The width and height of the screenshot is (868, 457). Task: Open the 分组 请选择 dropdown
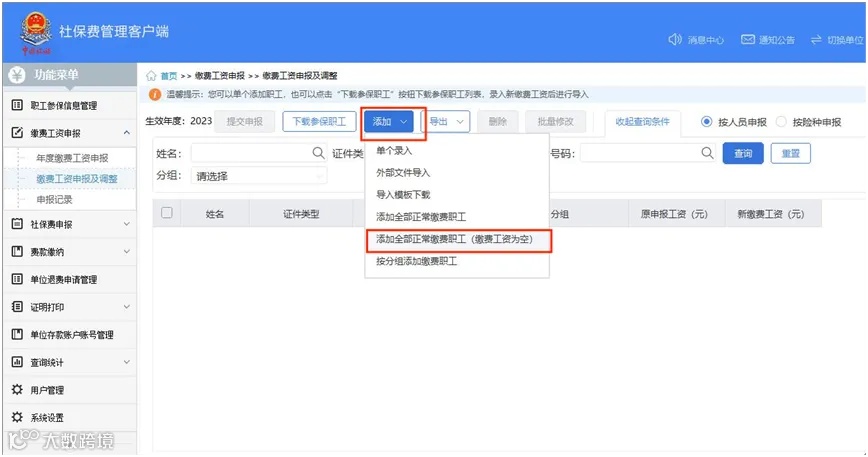259,176
